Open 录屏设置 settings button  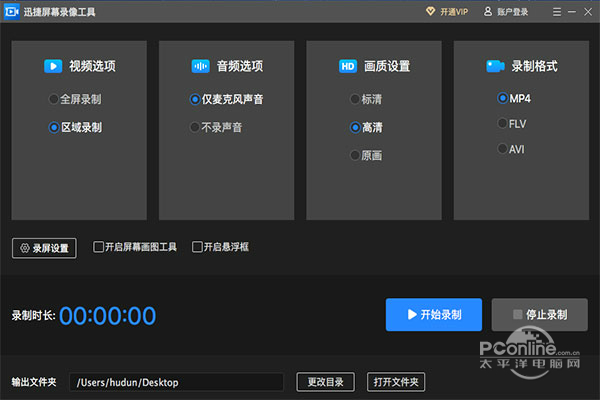coord(44,248)
